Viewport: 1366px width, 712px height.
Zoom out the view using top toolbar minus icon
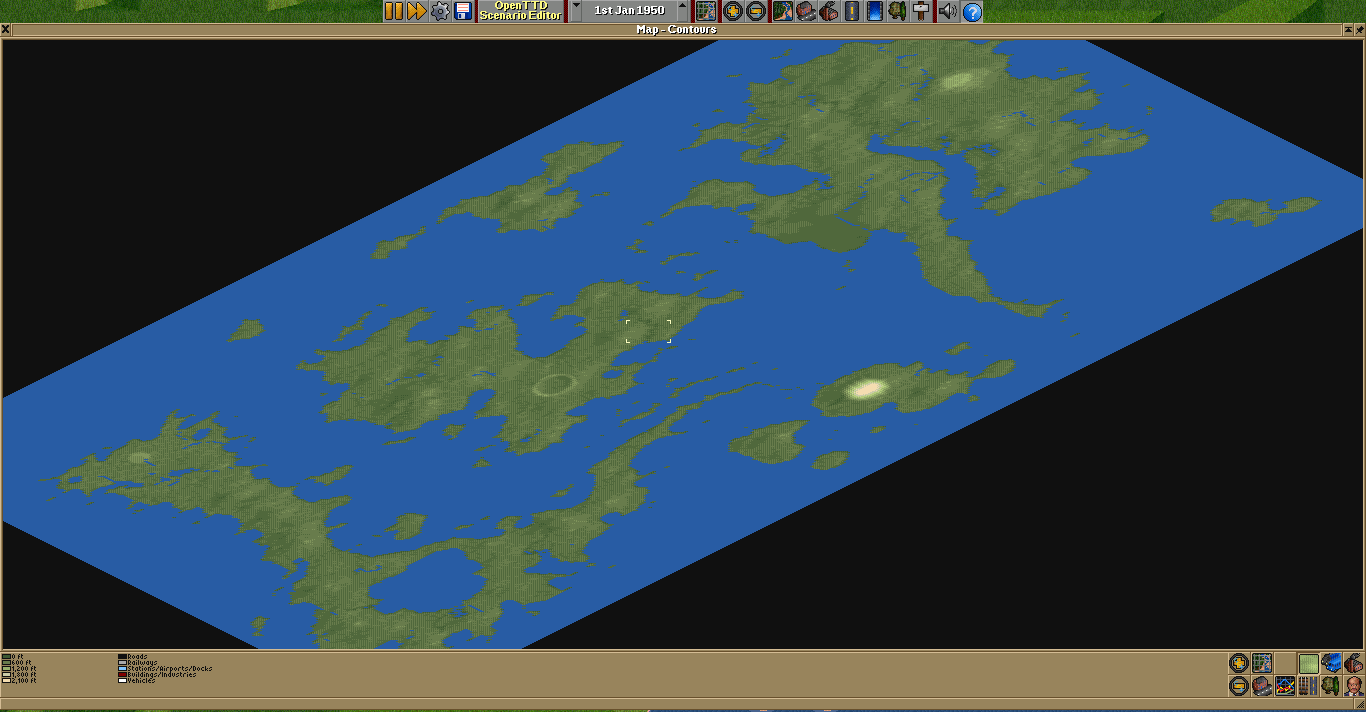756,11
